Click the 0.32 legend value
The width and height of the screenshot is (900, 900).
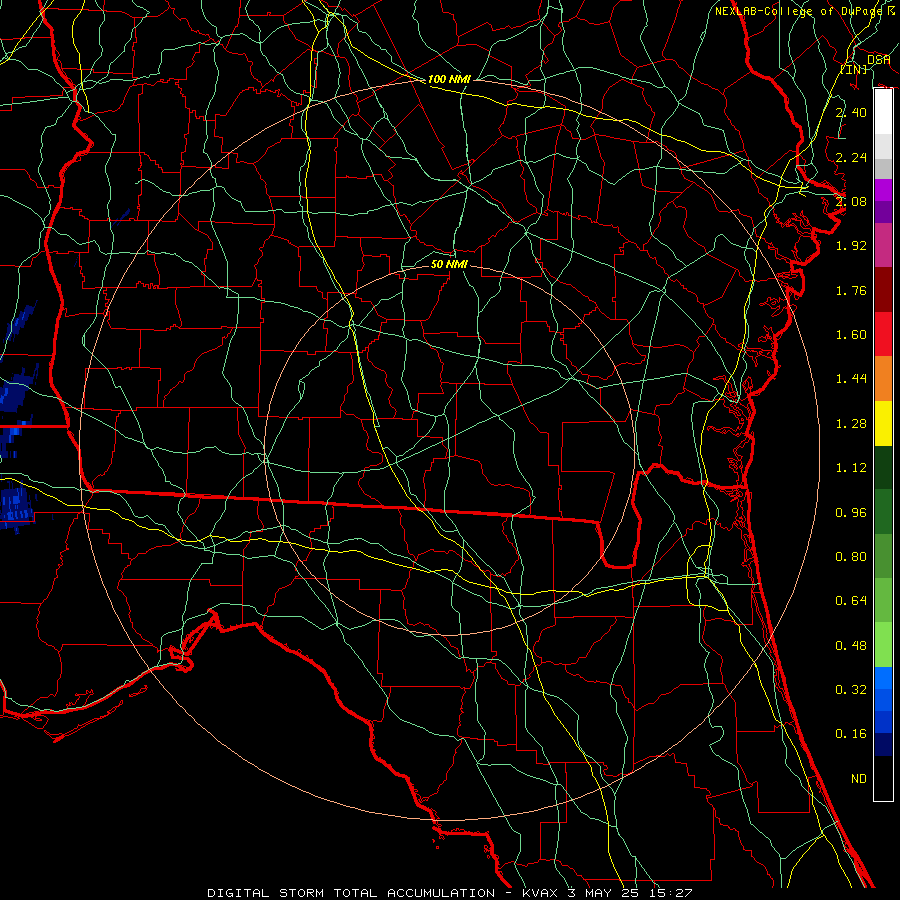851,690
